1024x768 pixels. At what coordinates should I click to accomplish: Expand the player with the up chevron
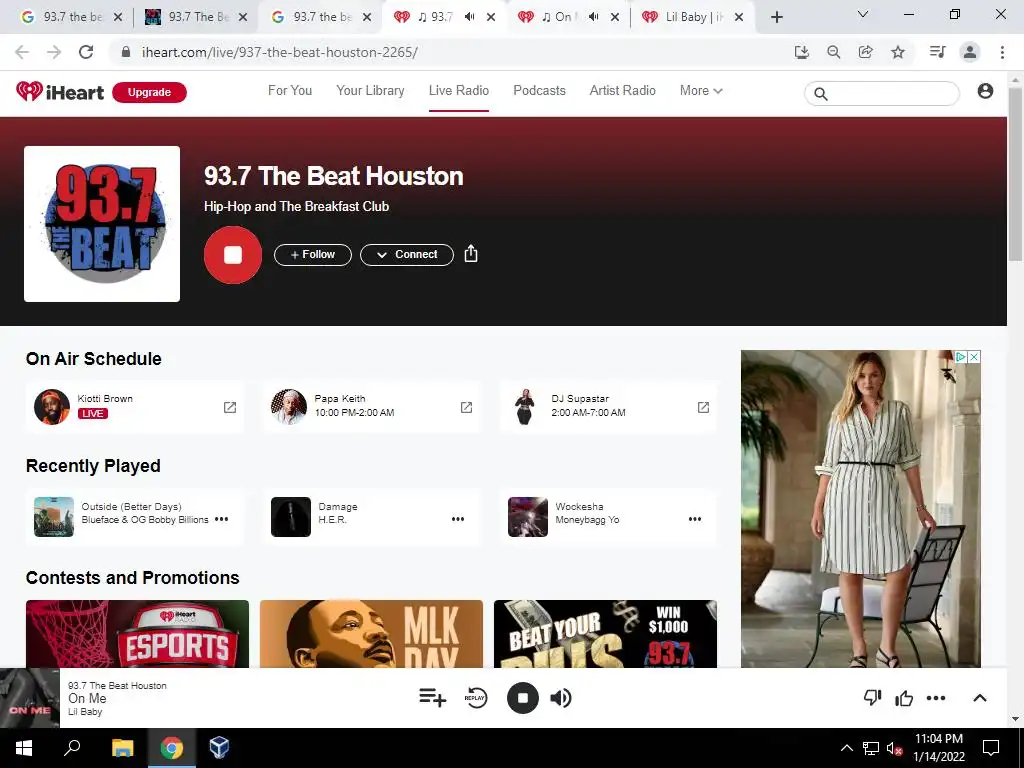pyautogui.click(x=980, y=698)
